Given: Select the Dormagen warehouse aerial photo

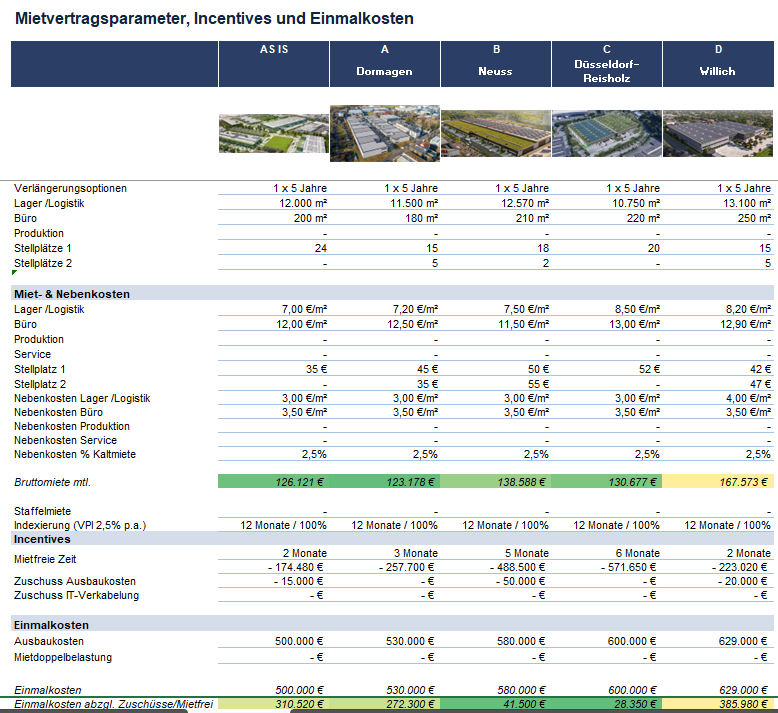Looking at the screenshot, I should point(384,133).
